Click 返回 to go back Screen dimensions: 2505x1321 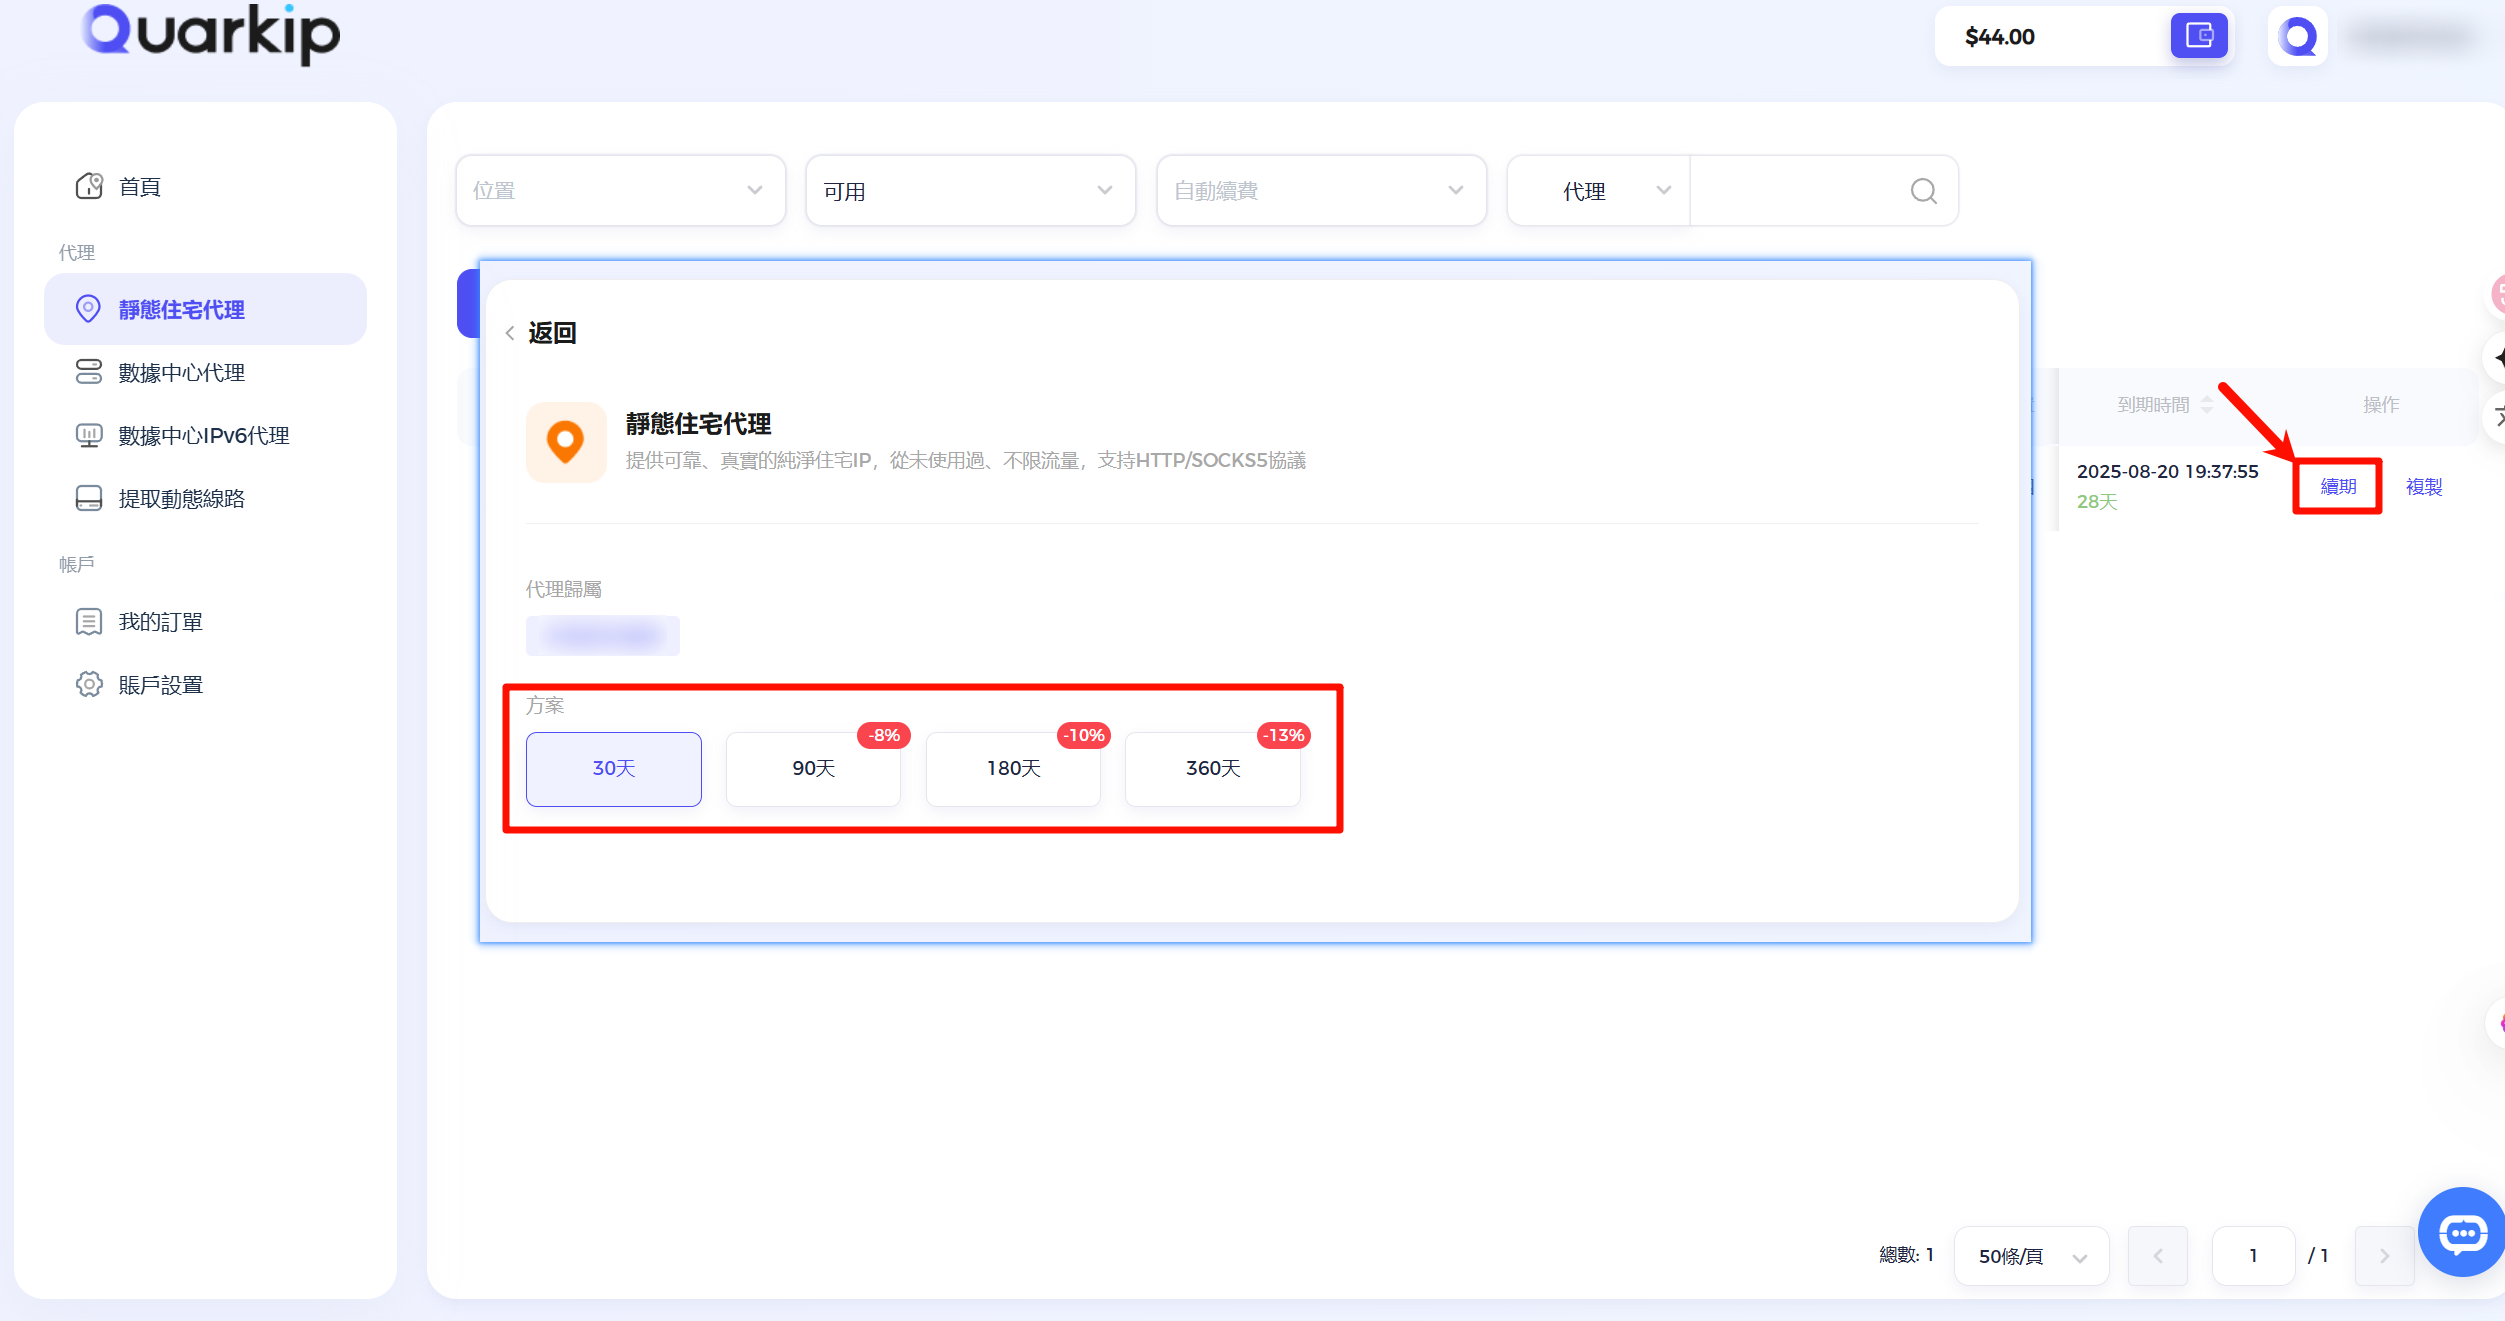click(552, 333)
